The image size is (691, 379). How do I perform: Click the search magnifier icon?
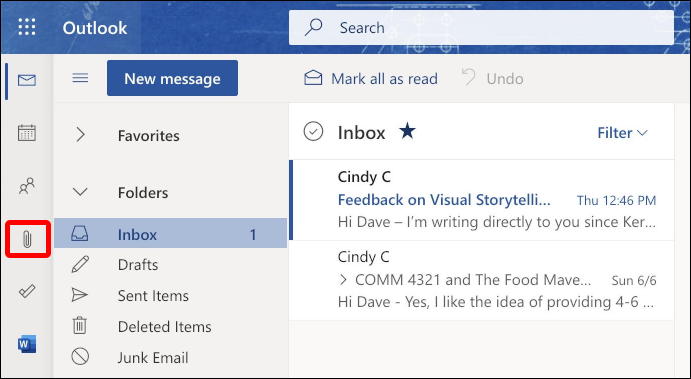point(314,27)
